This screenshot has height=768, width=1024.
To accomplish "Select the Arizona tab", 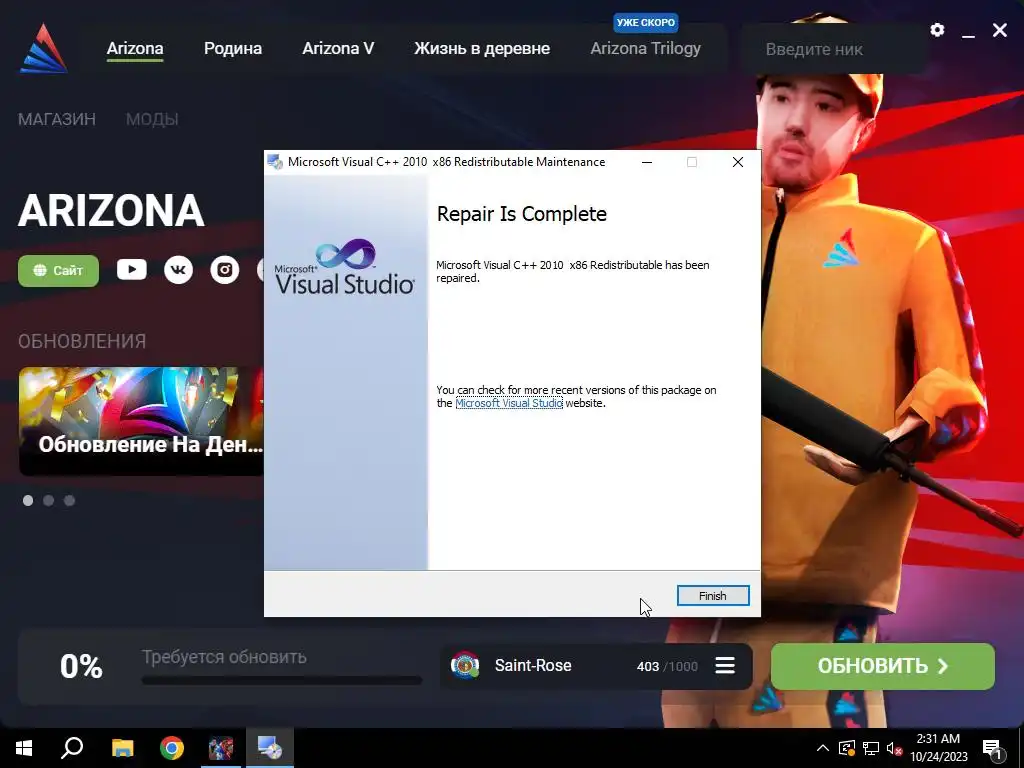I will click(135, 48).
